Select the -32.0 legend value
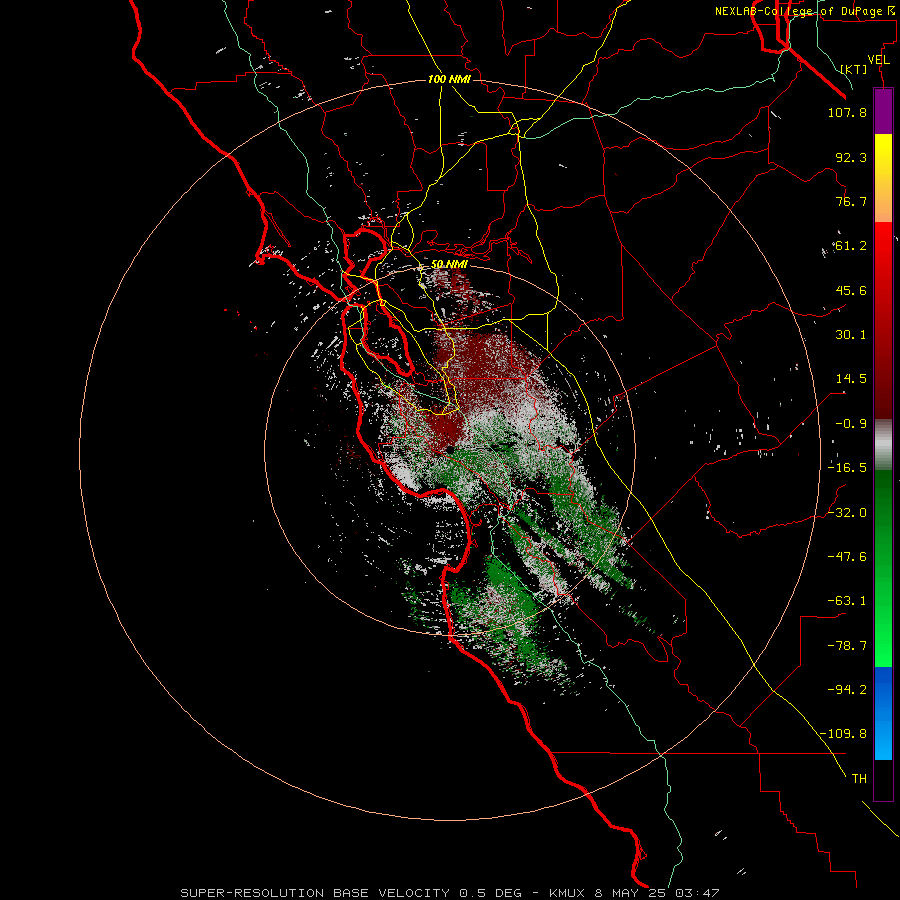This screenshot has width=900, height=900. (847, 513)
